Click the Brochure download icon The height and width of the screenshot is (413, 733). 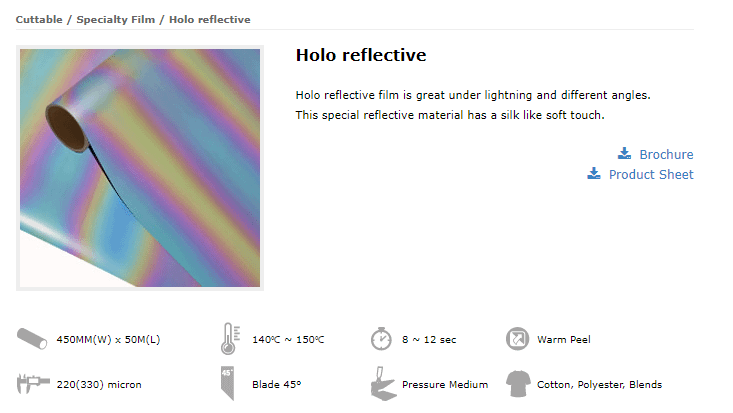pyautogui.click(x=624, y=153)
